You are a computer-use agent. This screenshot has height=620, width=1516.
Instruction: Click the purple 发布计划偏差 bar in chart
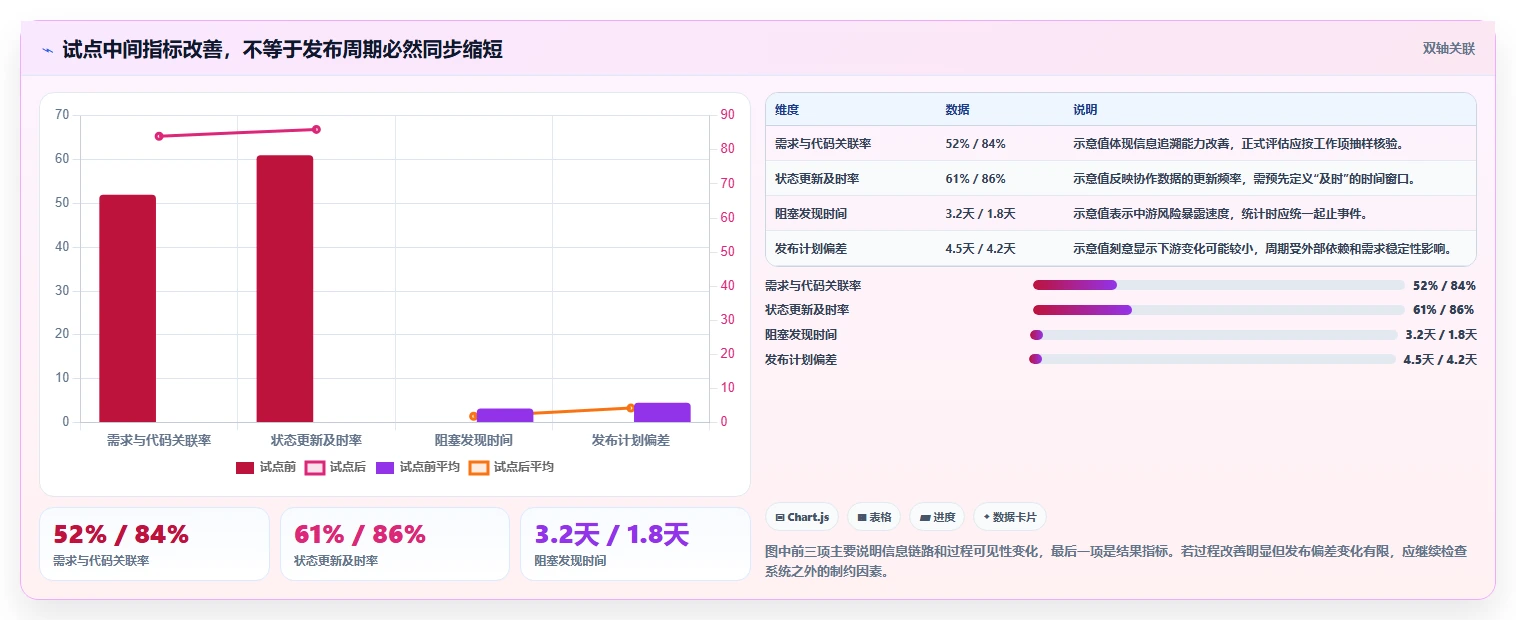[x=662, y=412]
